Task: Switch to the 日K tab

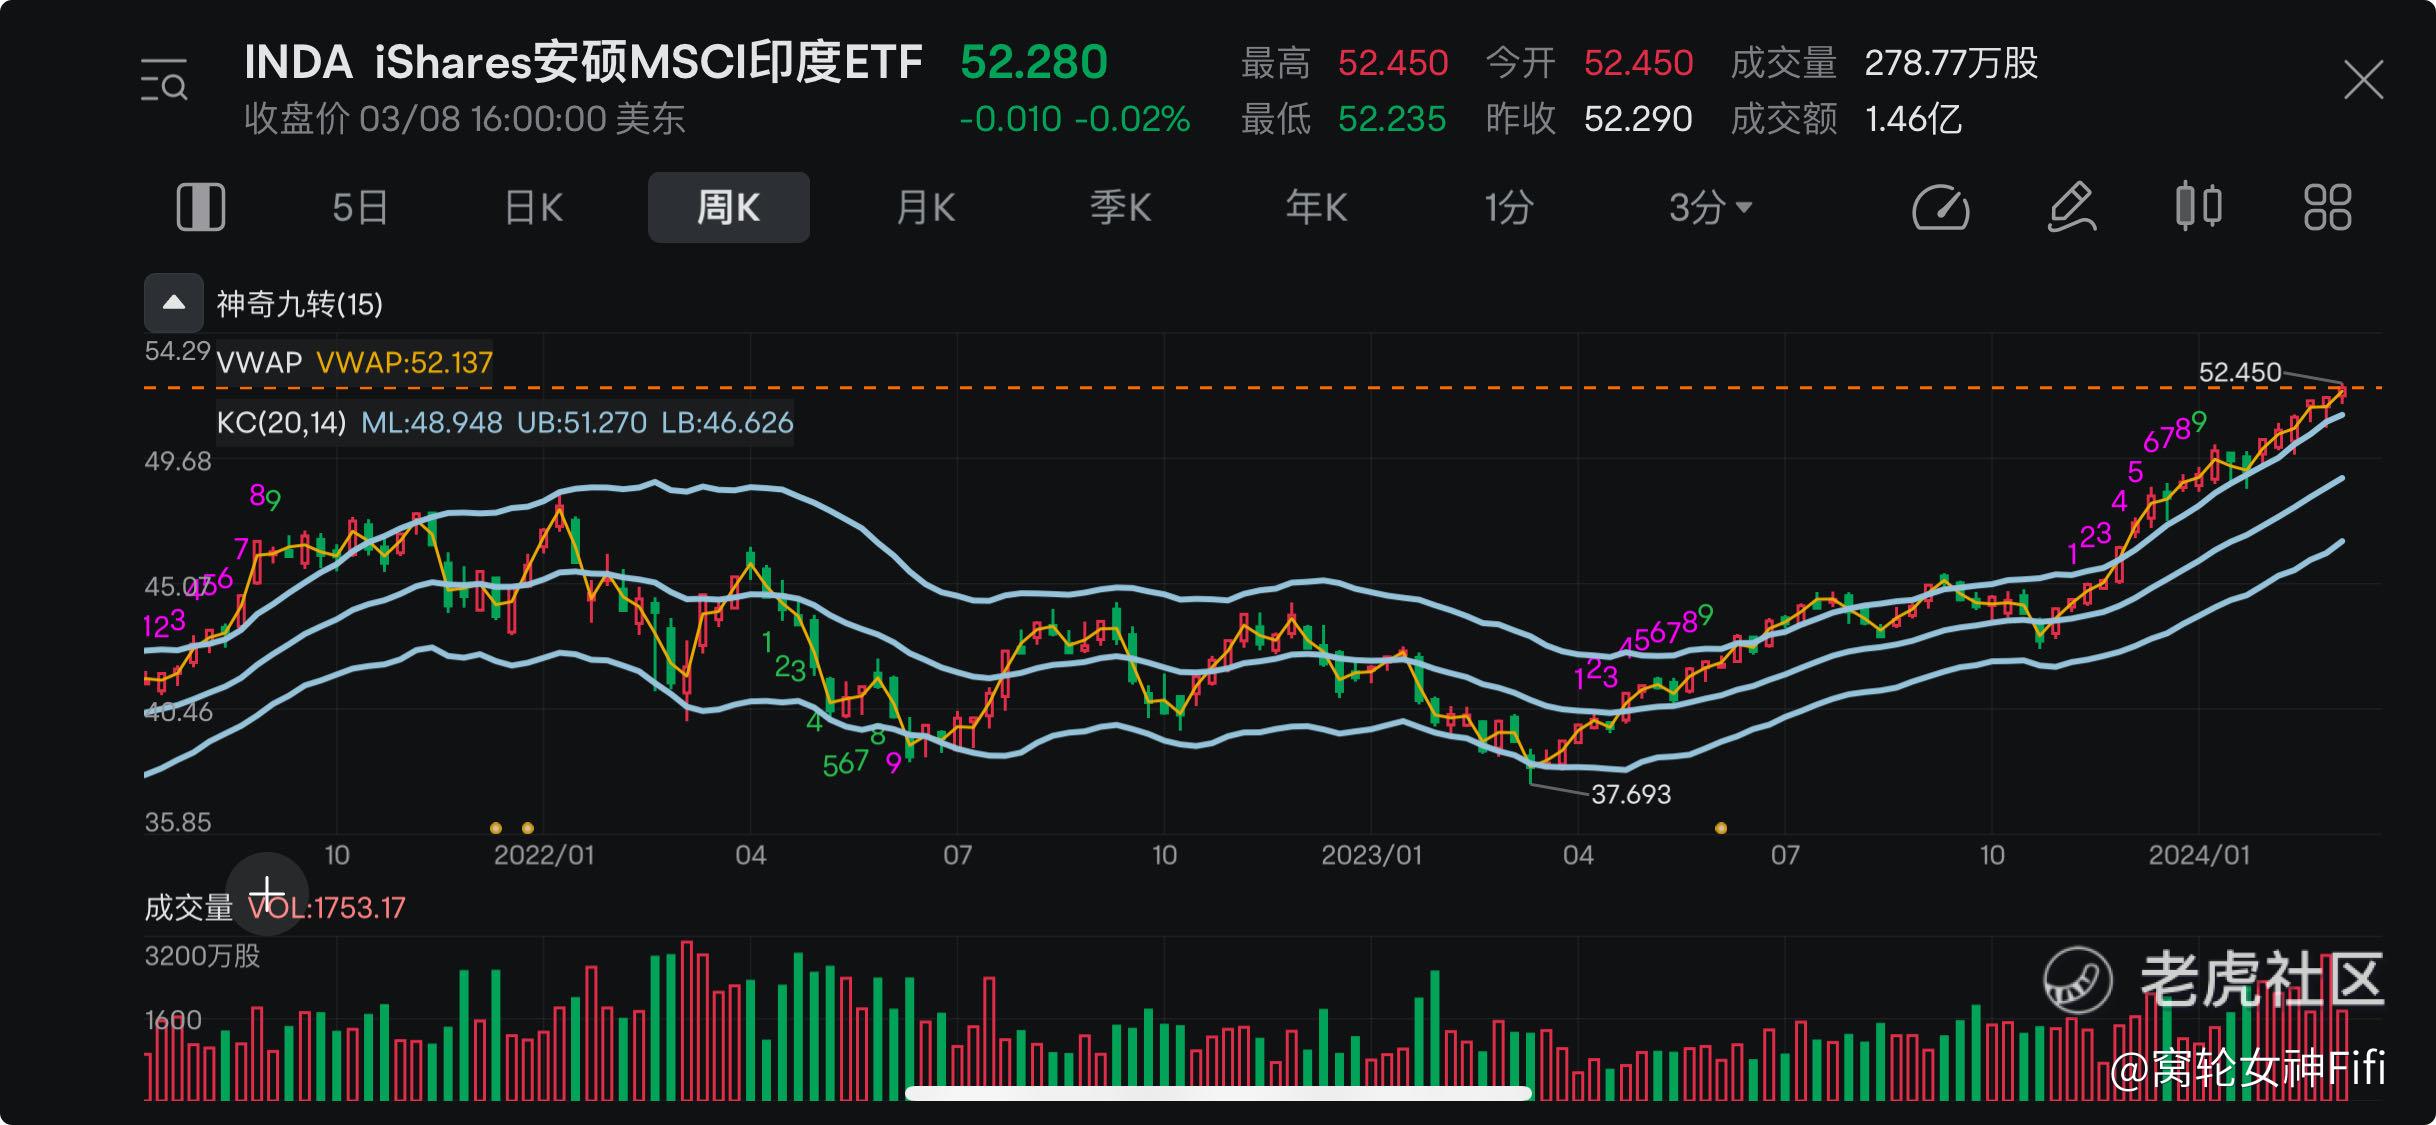Action: pyautogui.click(x=534, y=208)
